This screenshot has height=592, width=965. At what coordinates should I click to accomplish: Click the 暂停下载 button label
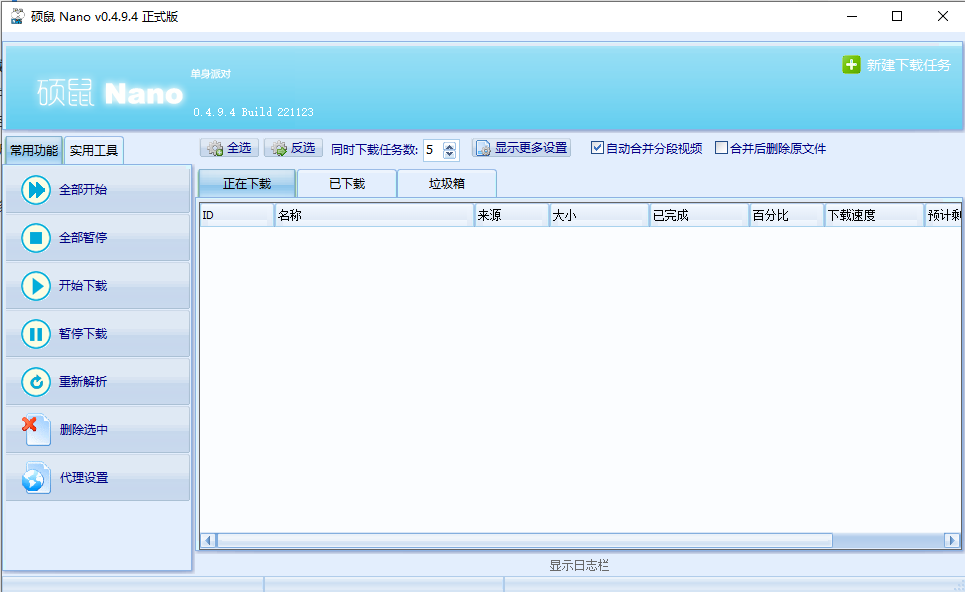[x=83, y=334]
